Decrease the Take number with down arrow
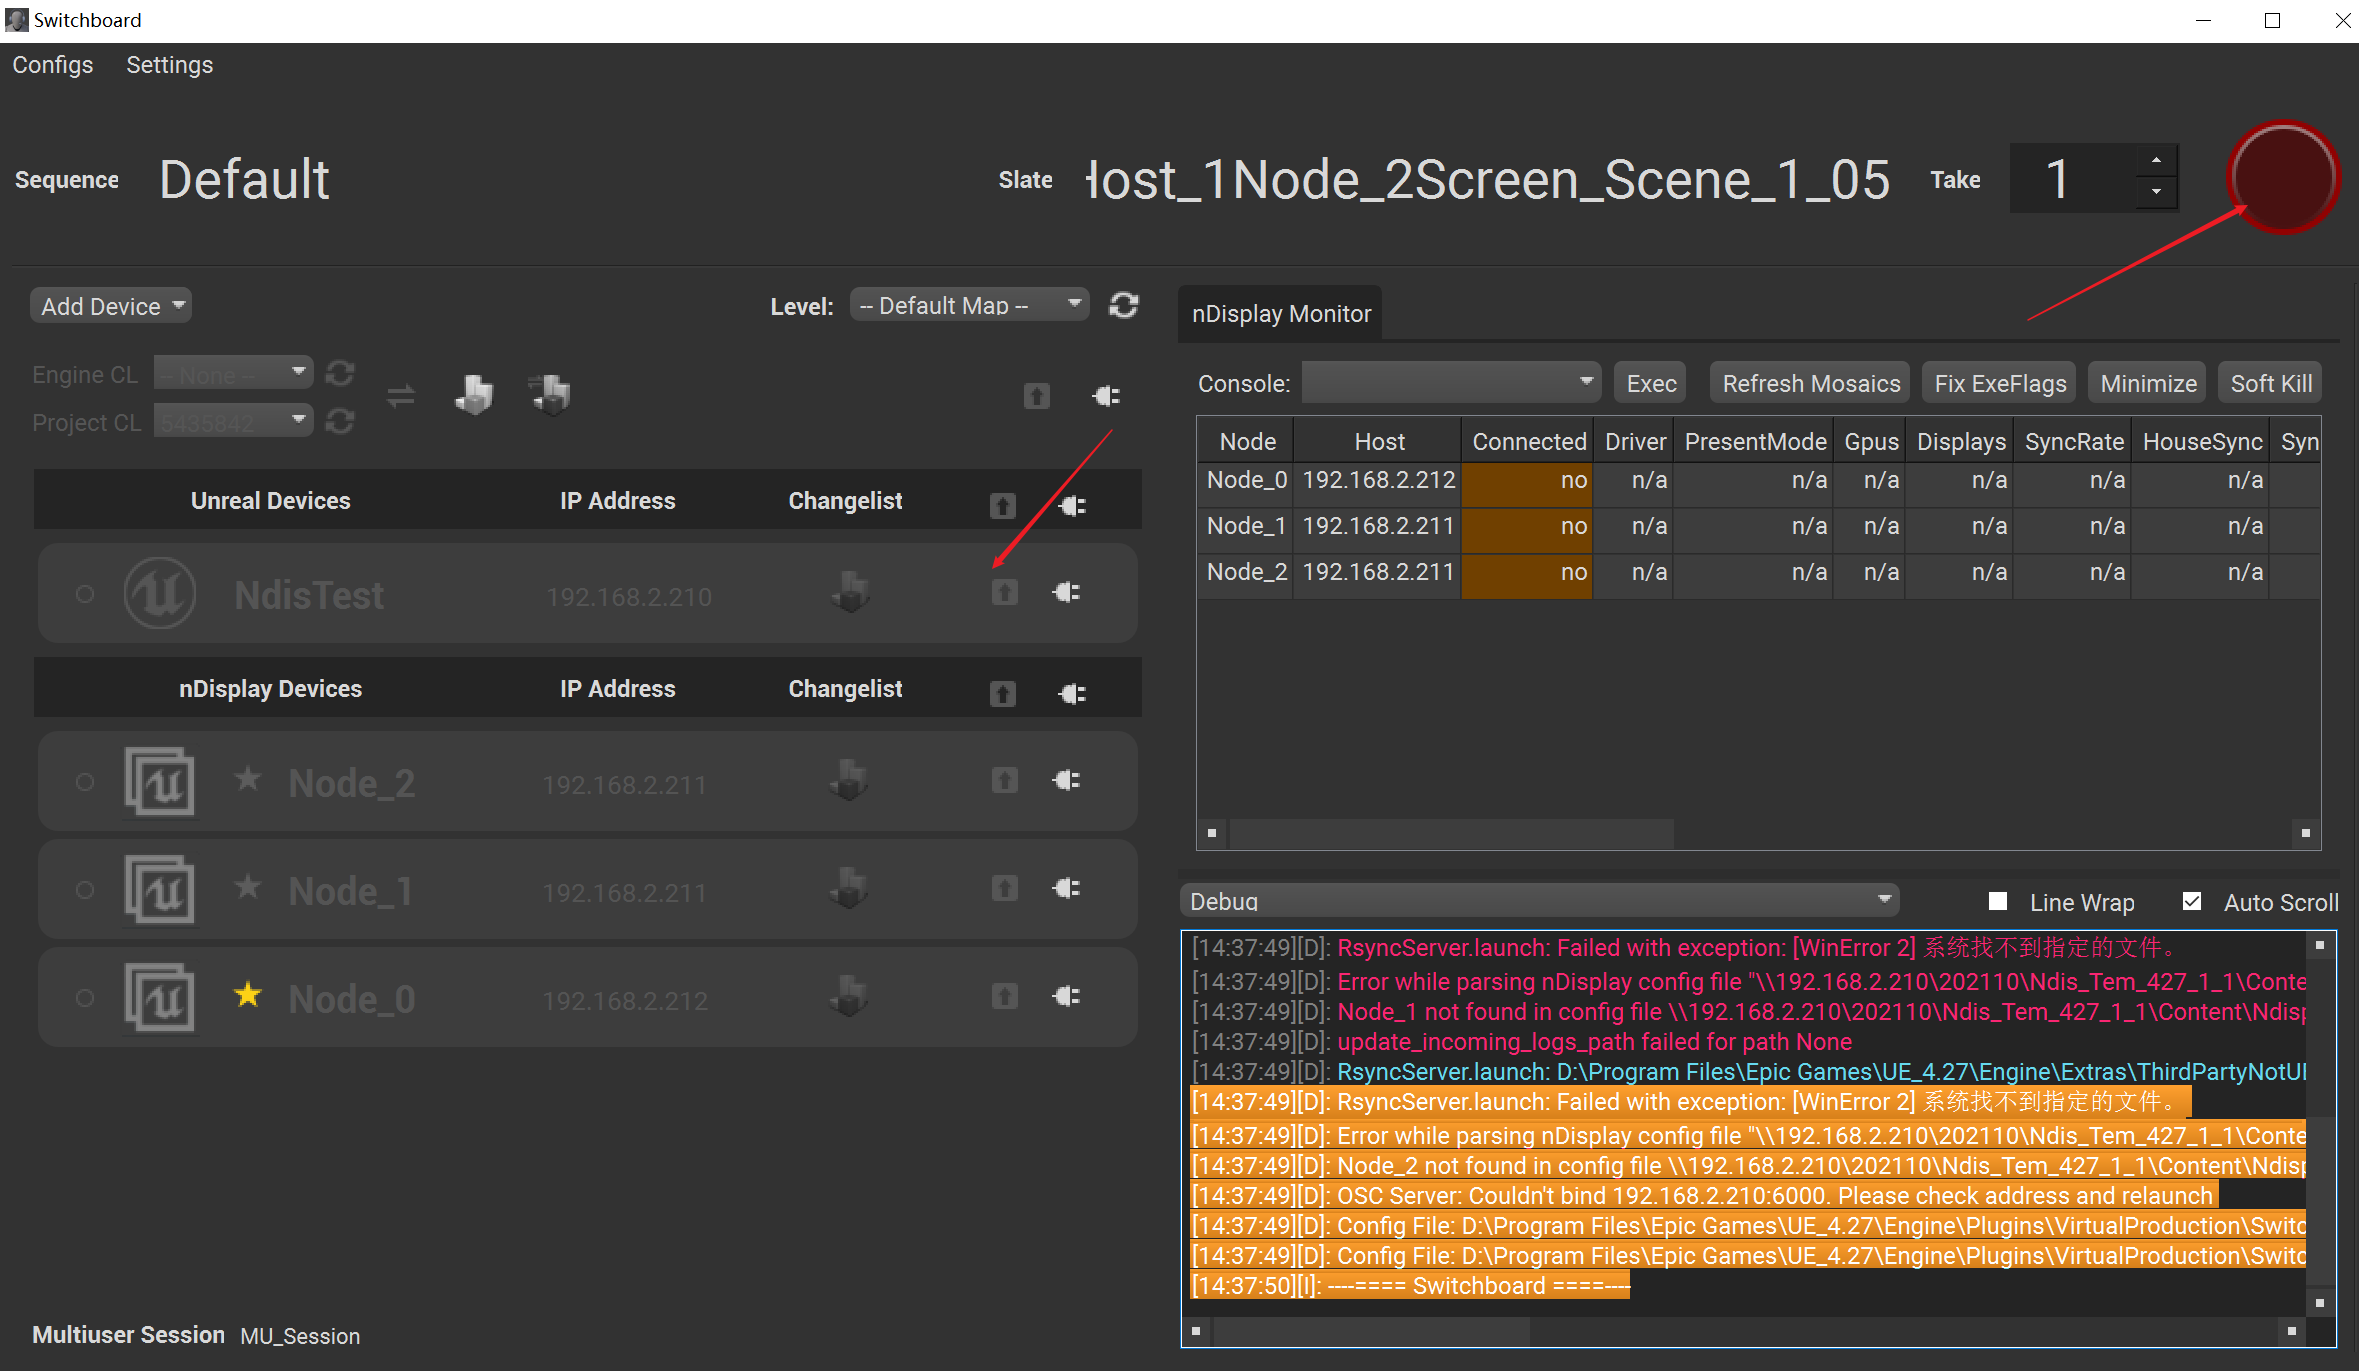 [2157, 192]
